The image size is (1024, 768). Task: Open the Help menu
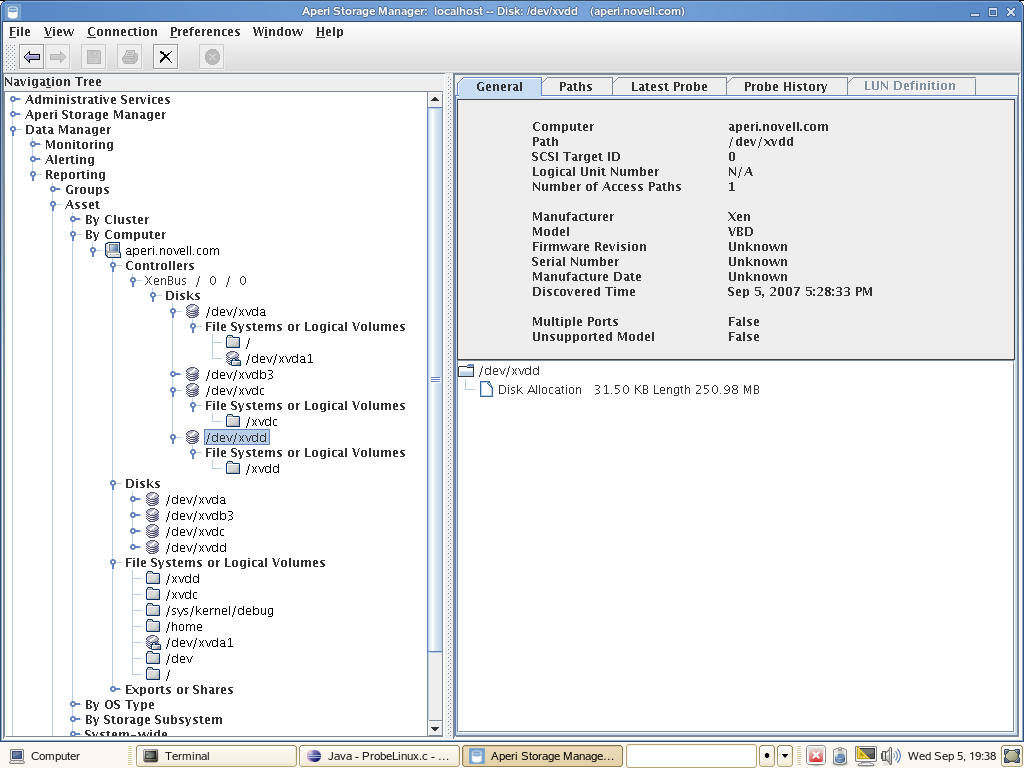[330, 31]
